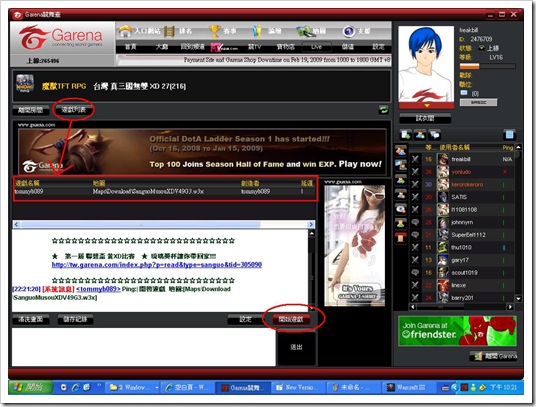Click the 遊戲列表 game list button
The image size is (536, 407).
73,110
